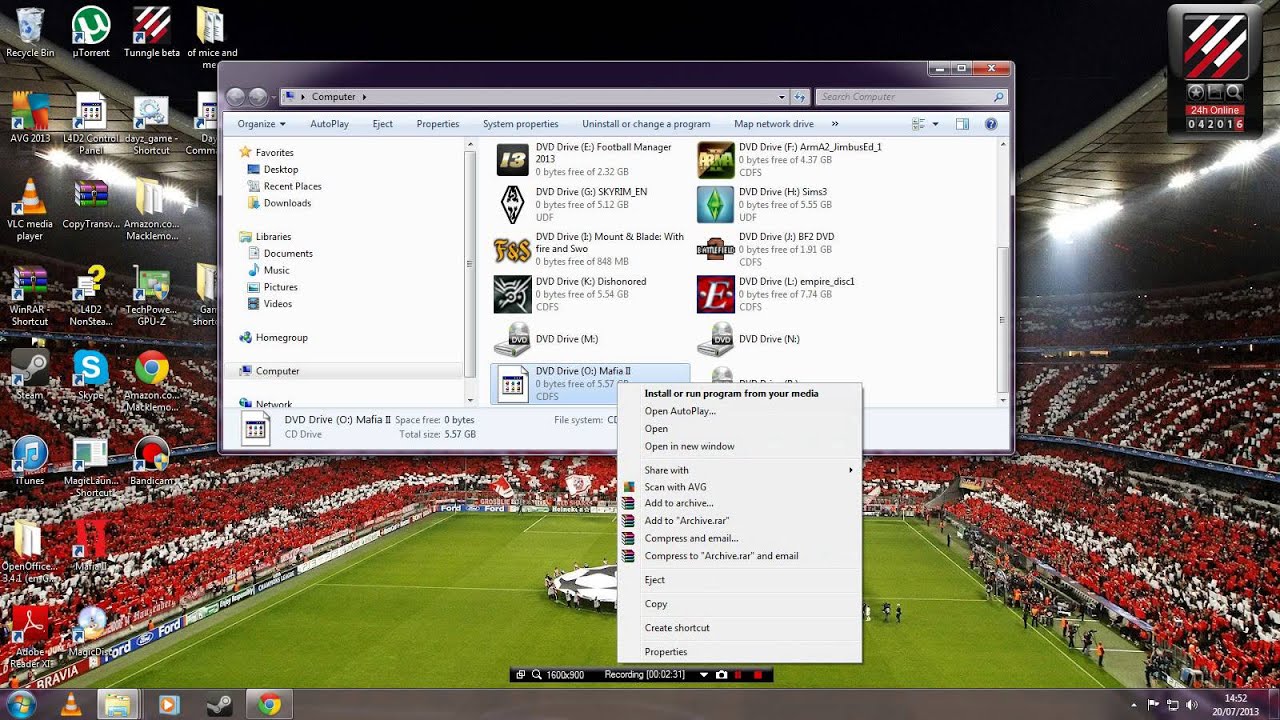Expand the Share with submenu arrow

(x=851, y=470)
